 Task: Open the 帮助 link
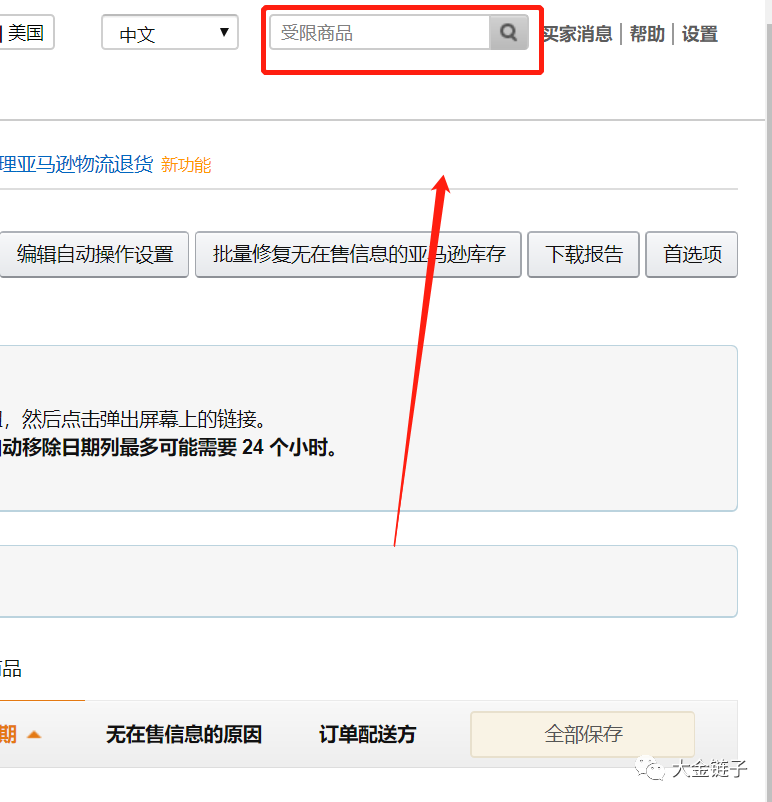pos(647,34)
